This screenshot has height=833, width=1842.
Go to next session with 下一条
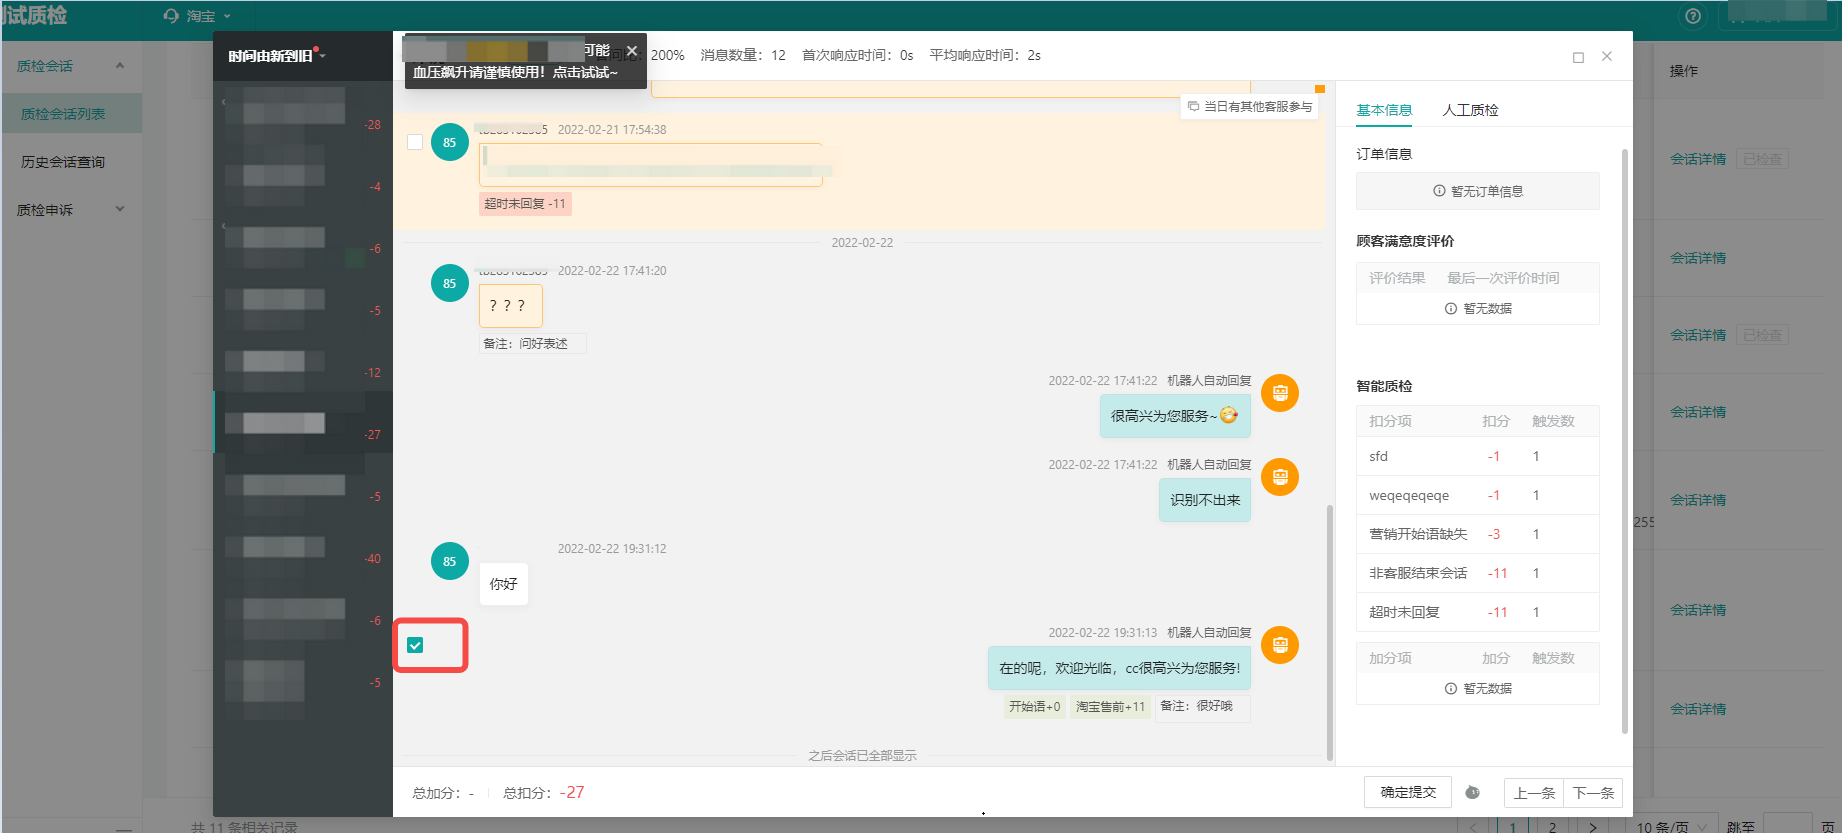click(x=1593, y=793)
